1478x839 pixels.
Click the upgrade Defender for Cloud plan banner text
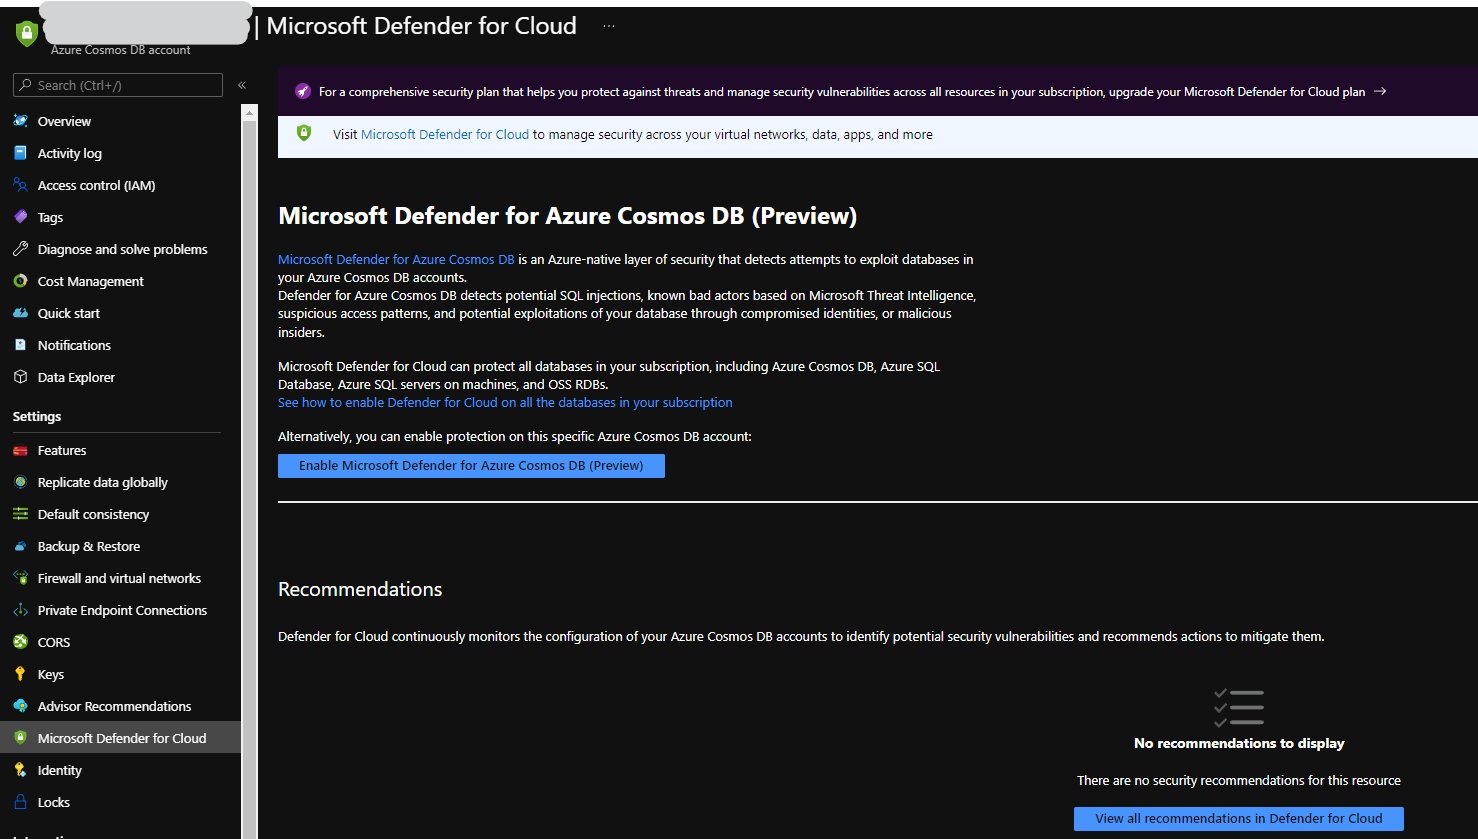click(x=842, y=91)
